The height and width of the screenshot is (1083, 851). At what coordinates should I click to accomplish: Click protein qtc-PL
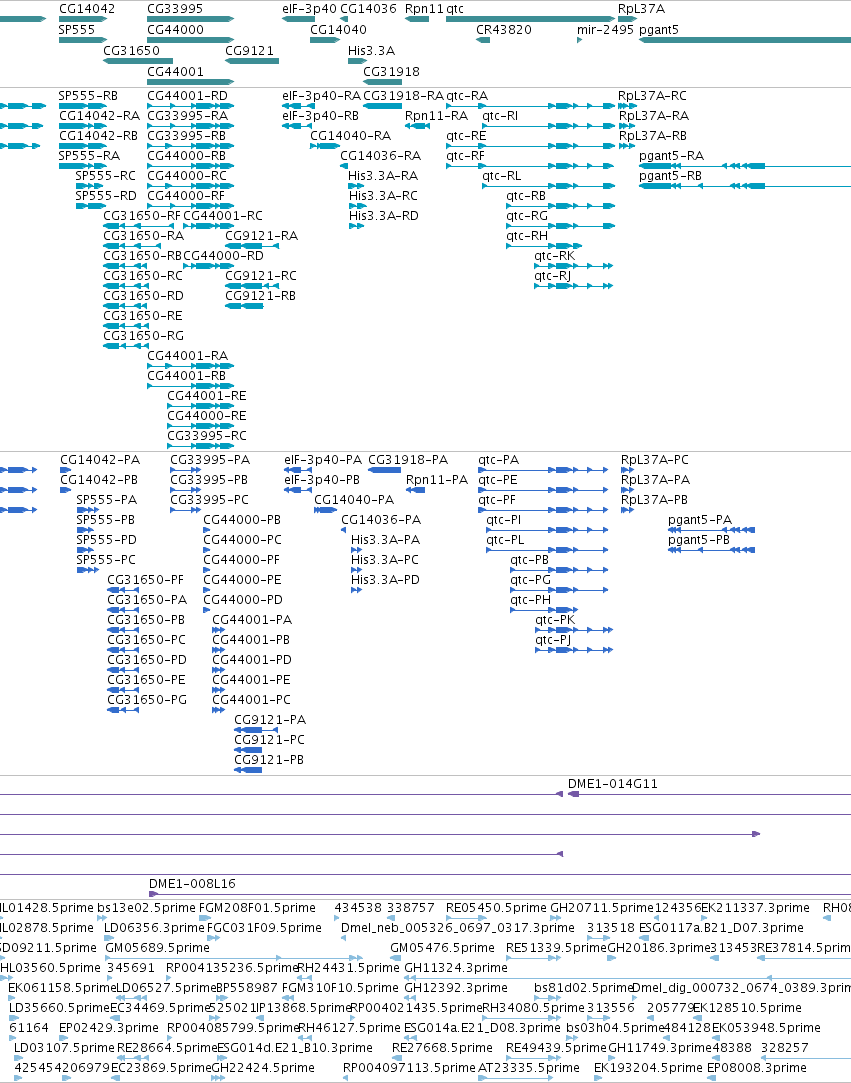point(505,539)
